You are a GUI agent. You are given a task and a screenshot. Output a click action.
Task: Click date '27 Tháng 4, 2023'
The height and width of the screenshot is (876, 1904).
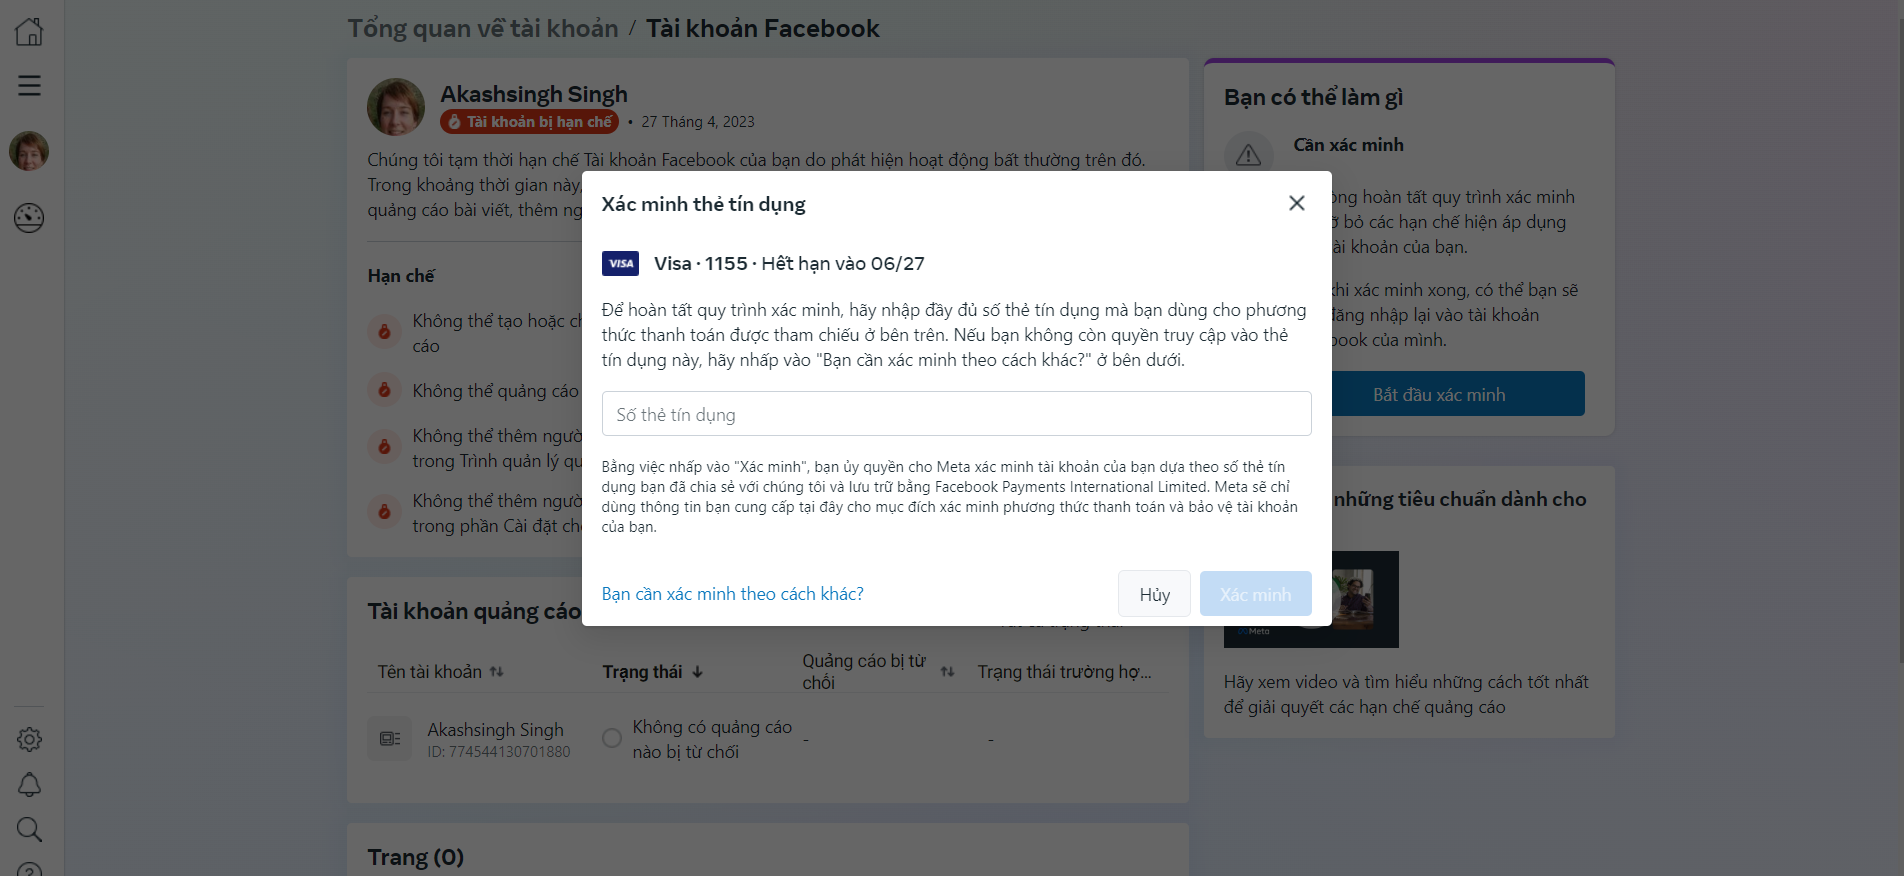pos(698,121)
